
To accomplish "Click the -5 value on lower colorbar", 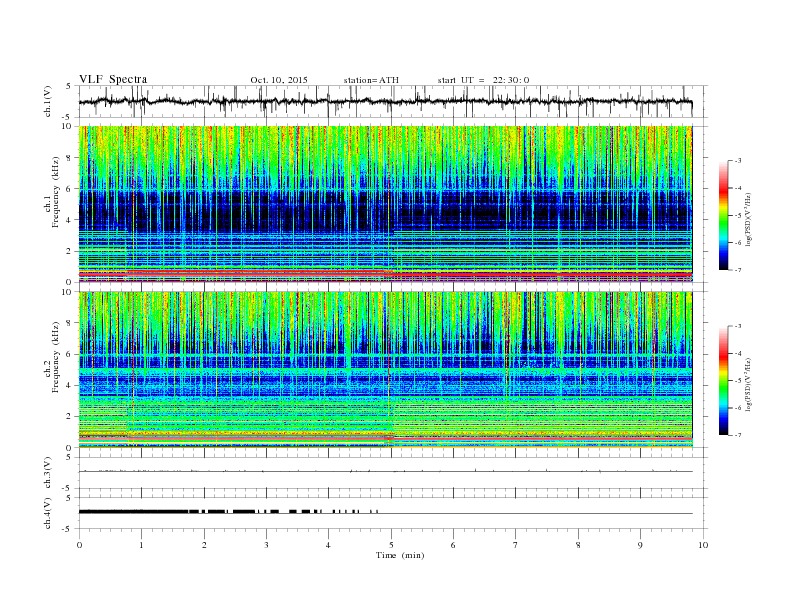I will click(x=737, y=381).
